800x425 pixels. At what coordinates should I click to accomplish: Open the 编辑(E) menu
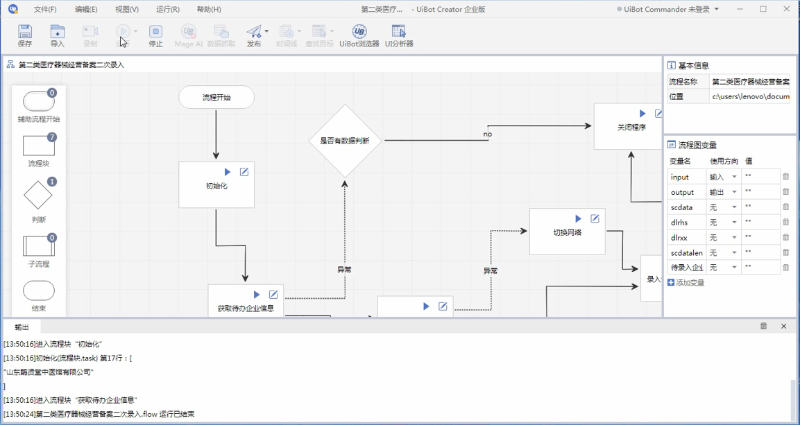pos(86,9)
